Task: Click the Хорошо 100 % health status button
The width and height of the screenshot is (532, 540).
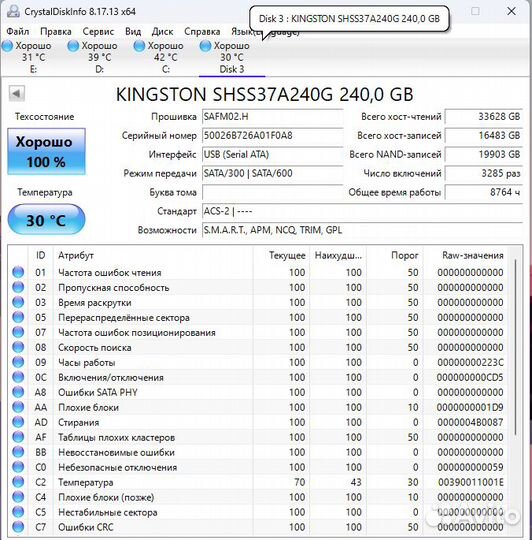Action: 46,152
